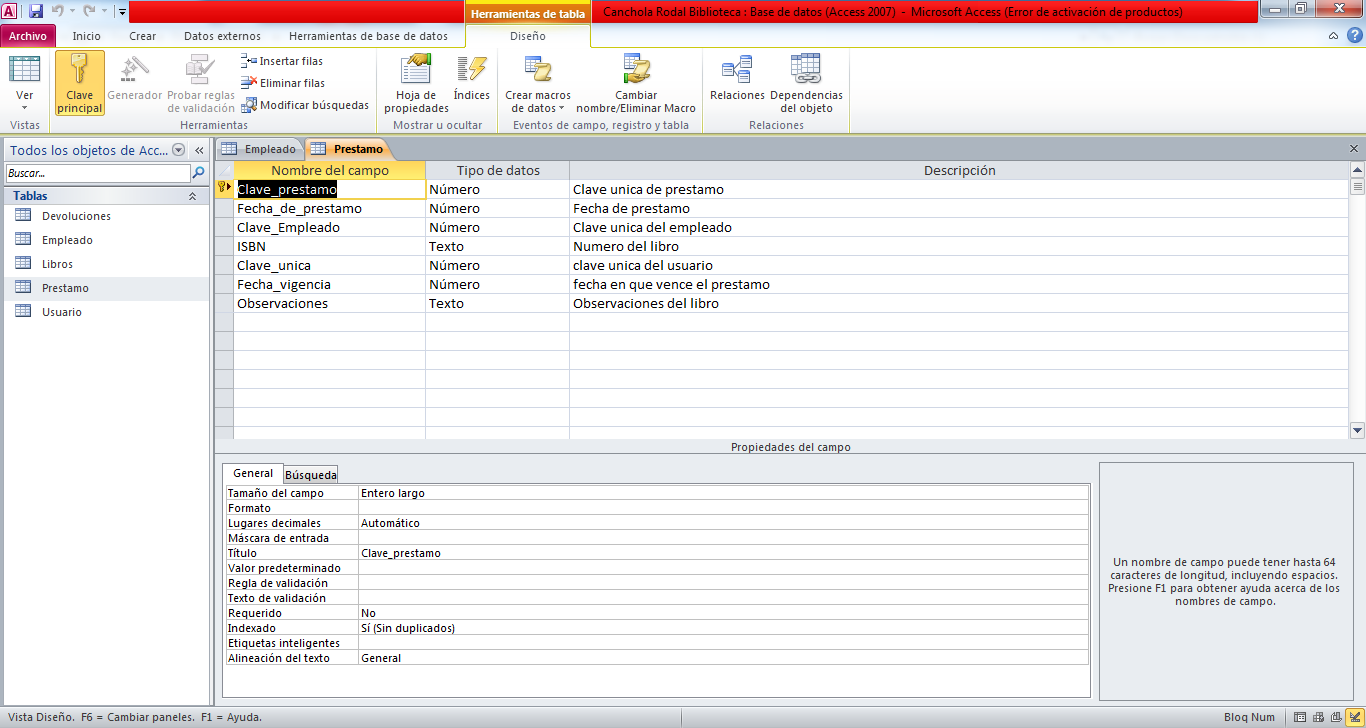
Task: Click the Tipo de datos cell for Observaciones
Action: point(497,303)
